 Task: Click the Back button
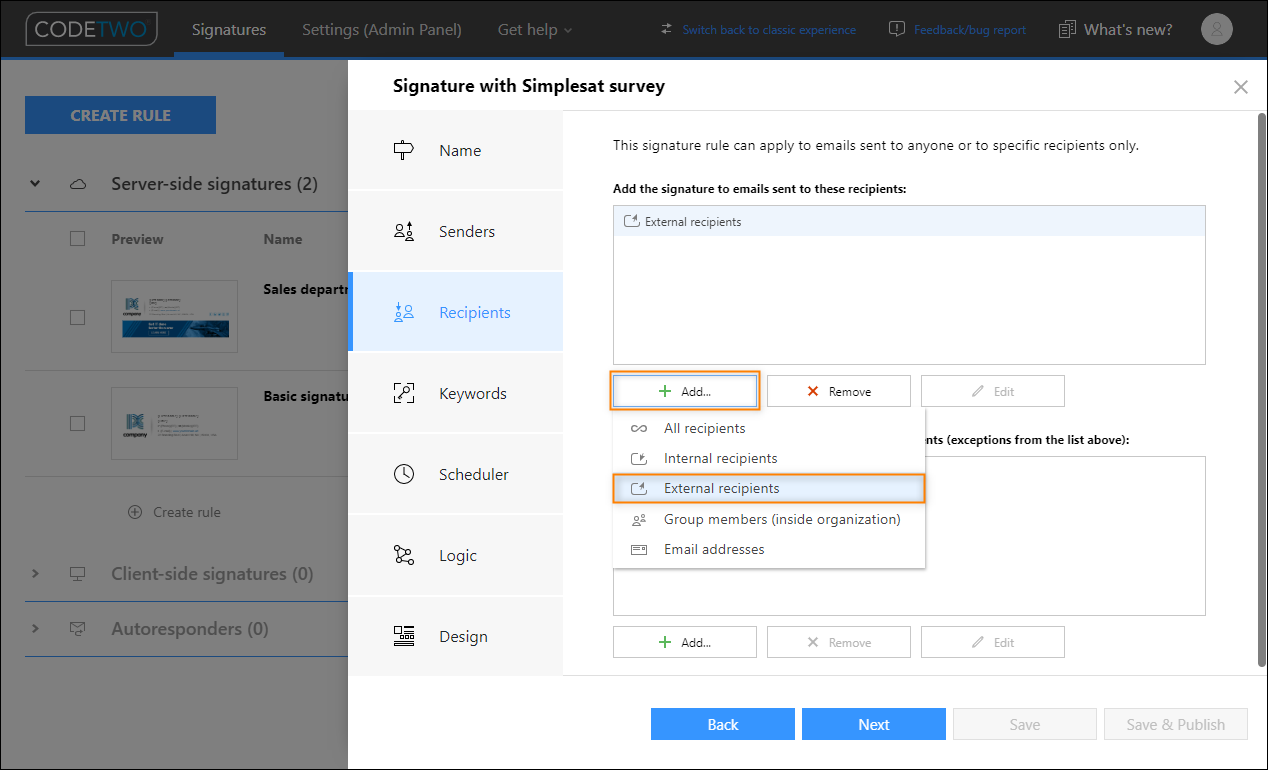(x=723, y=725)
